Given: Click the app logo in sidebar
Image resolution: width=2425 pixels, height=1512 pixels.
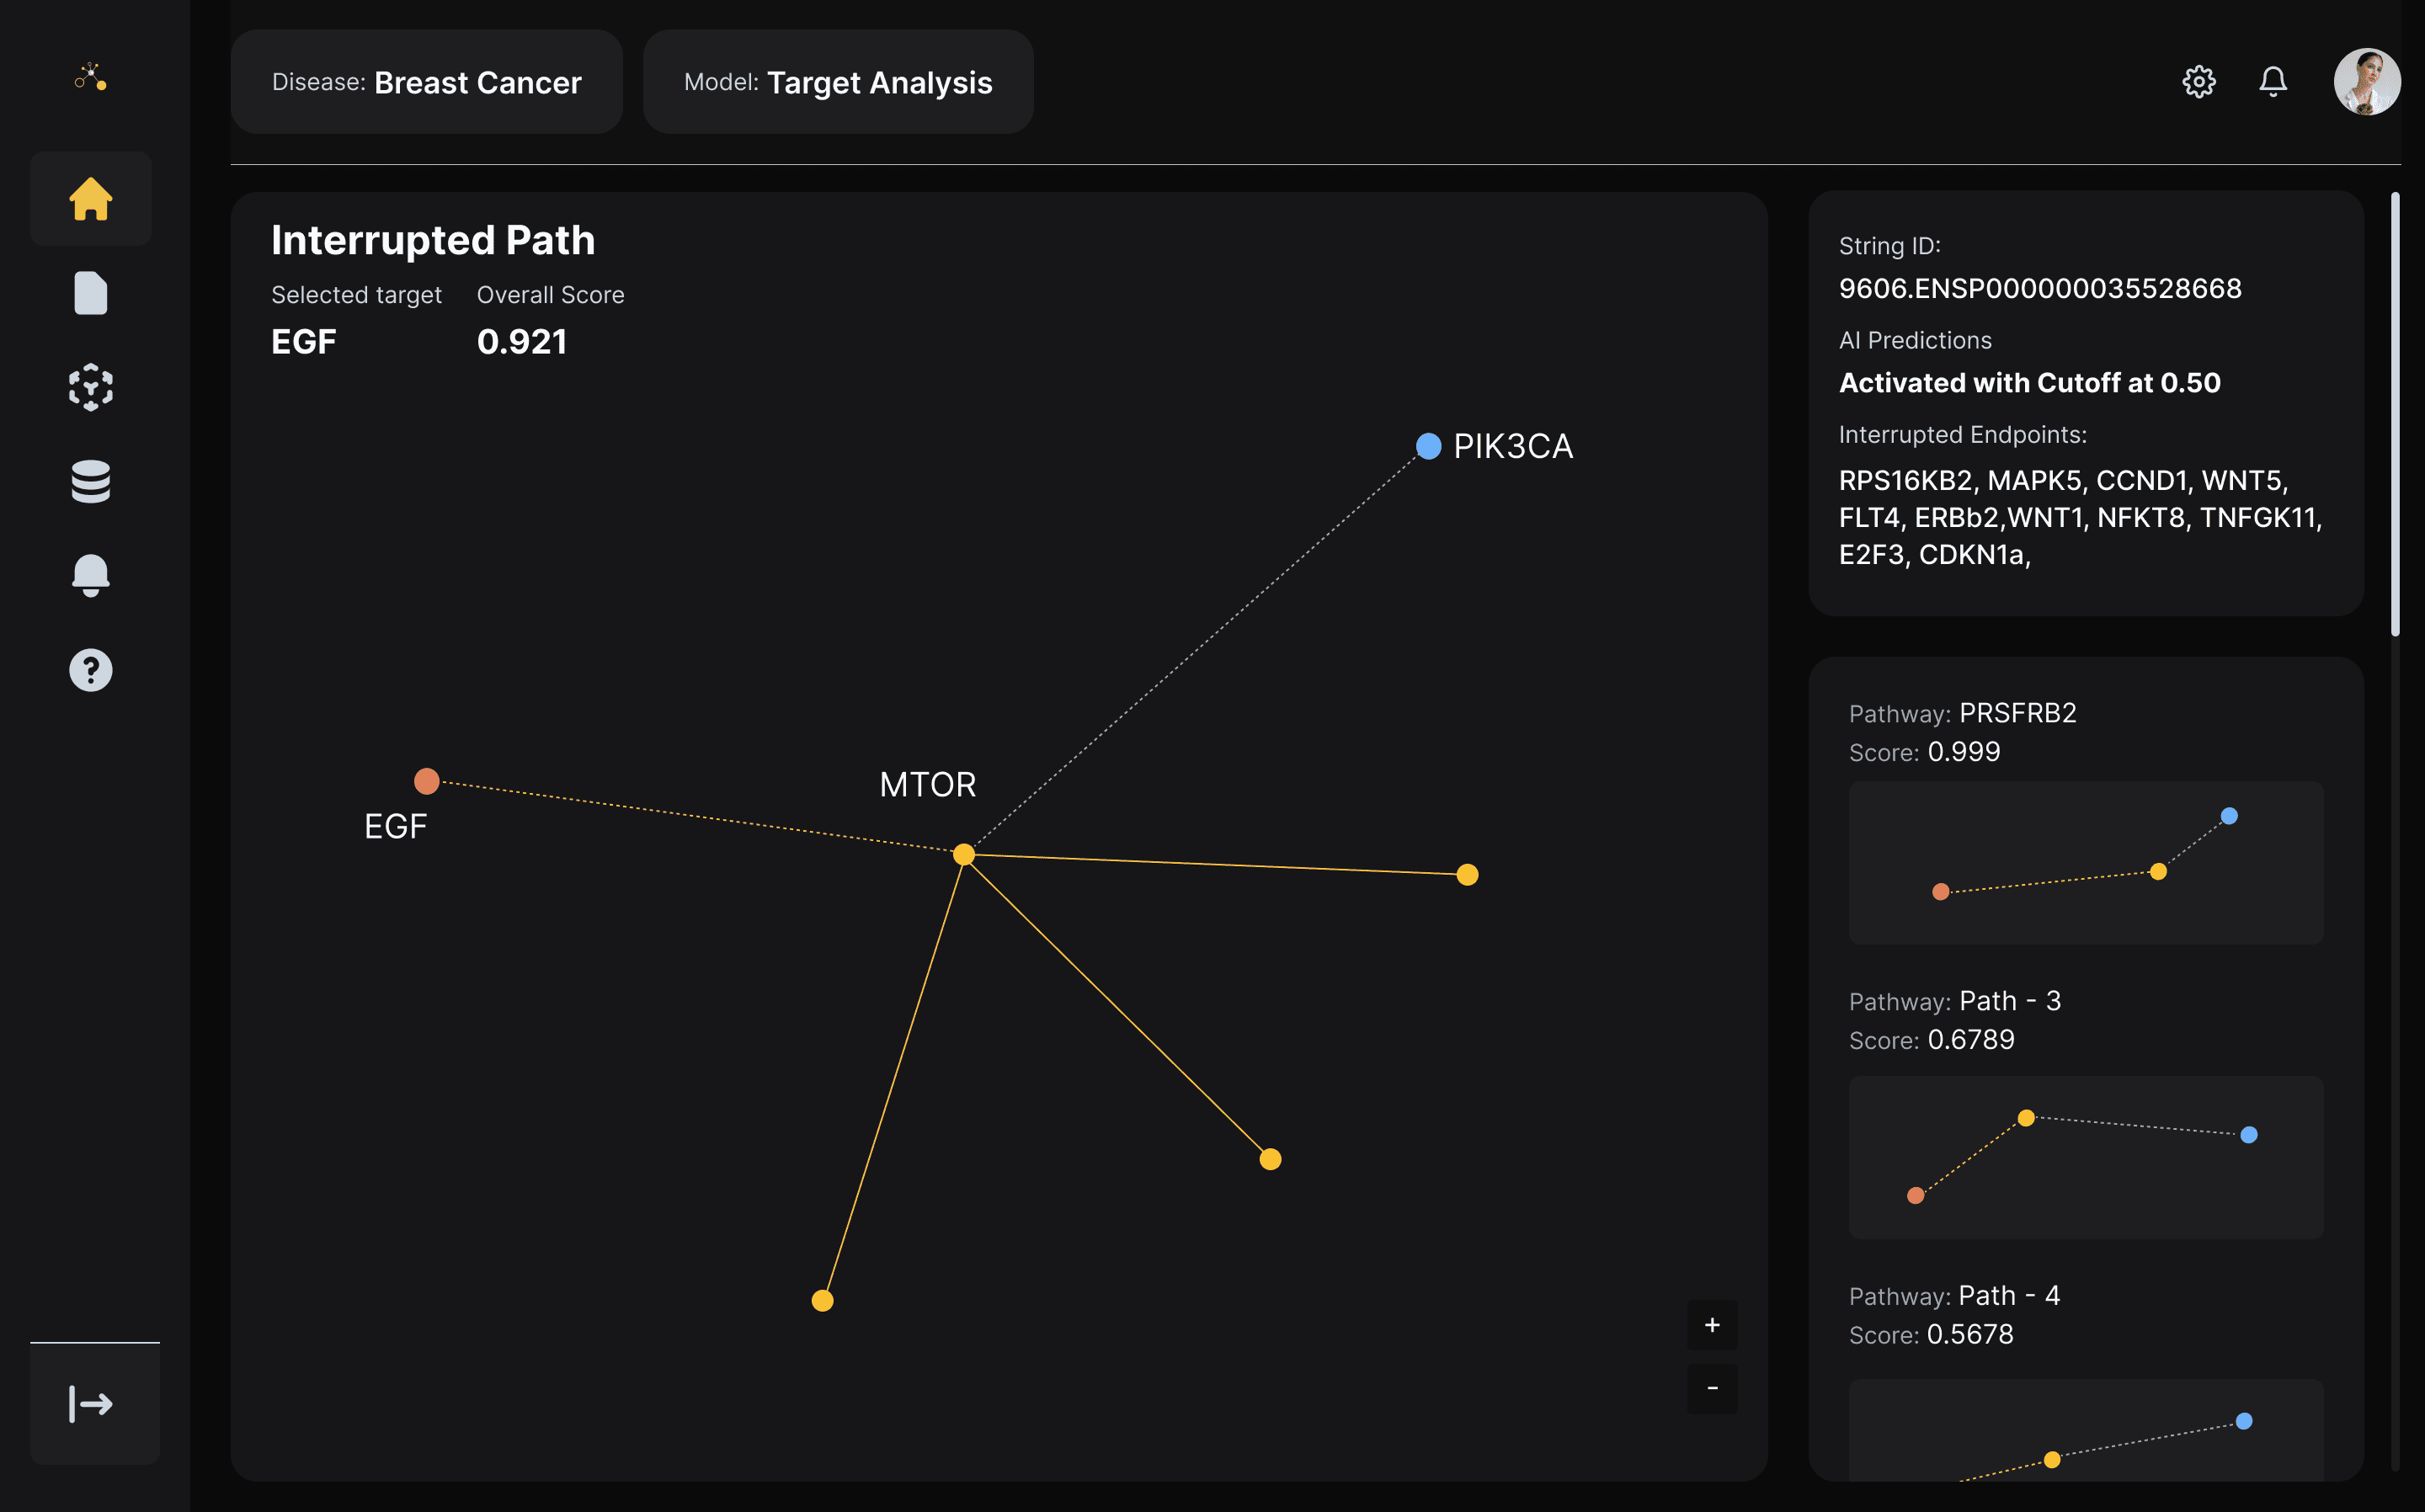Looking at the screenshot, I should click(90, 77).
